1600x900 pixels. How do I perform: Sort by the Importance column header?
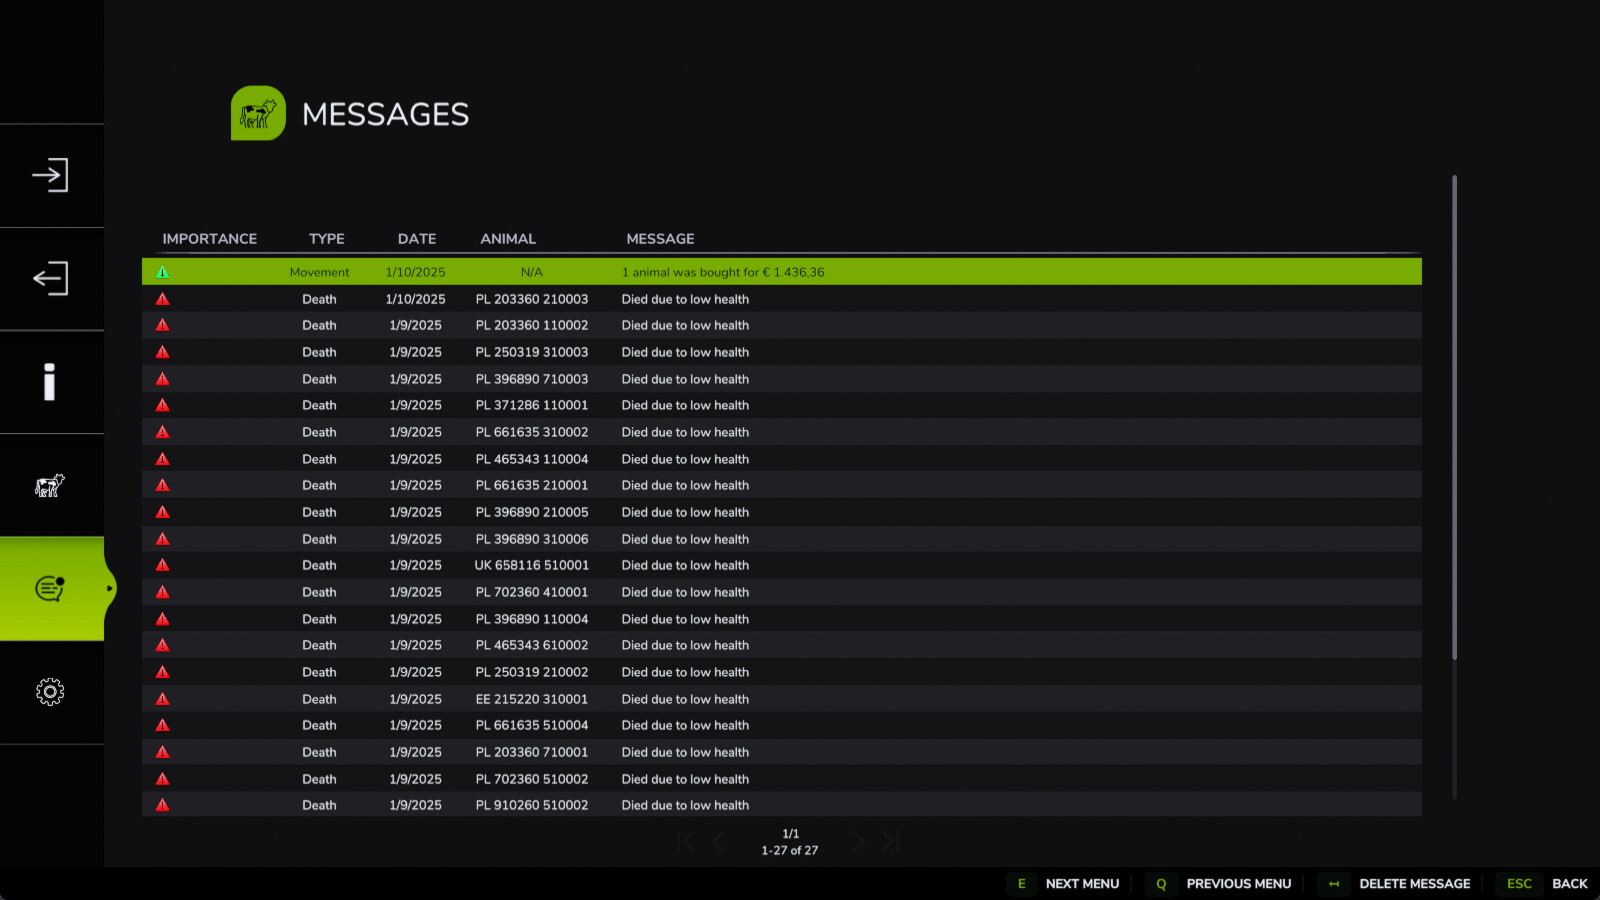pos(210,239)
